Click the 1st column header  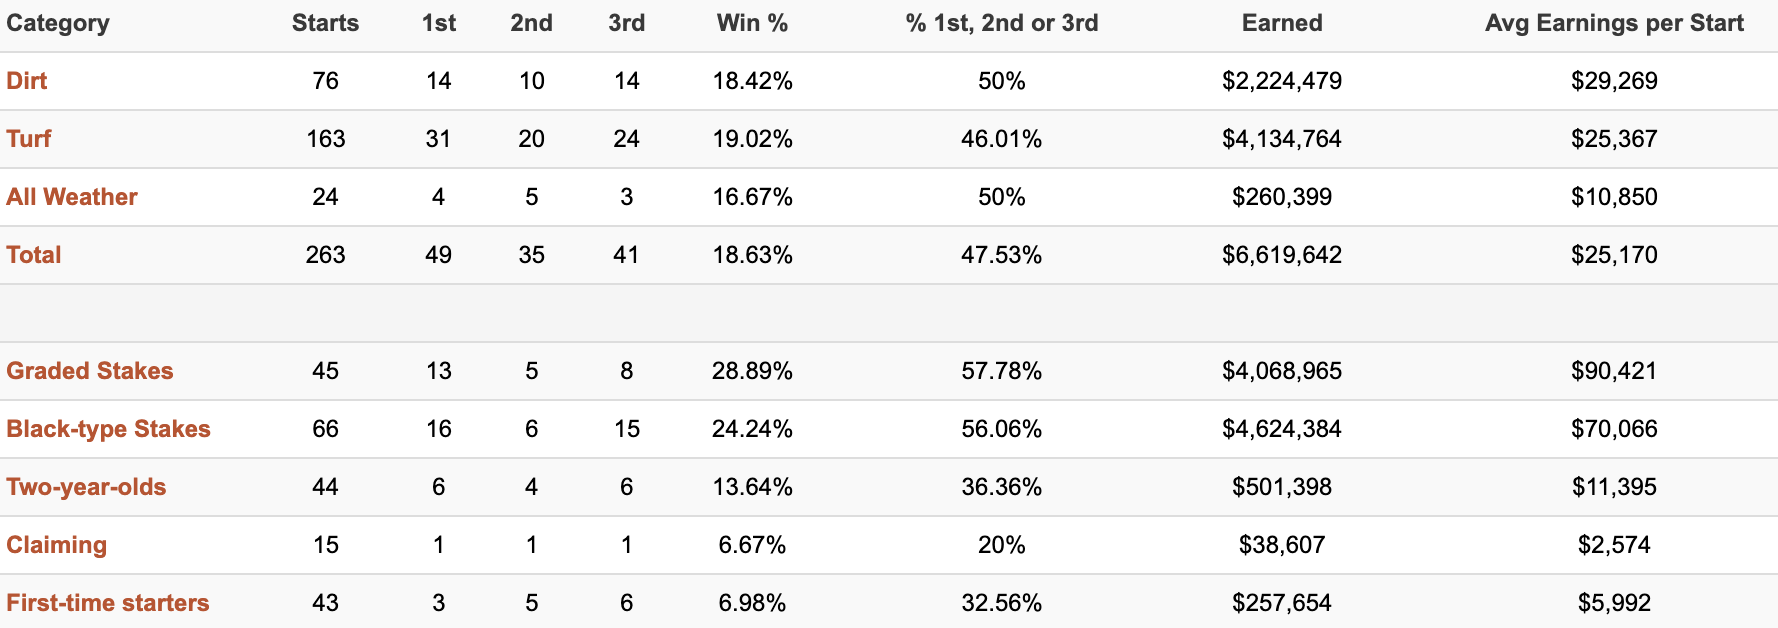(x=439, y=23)
